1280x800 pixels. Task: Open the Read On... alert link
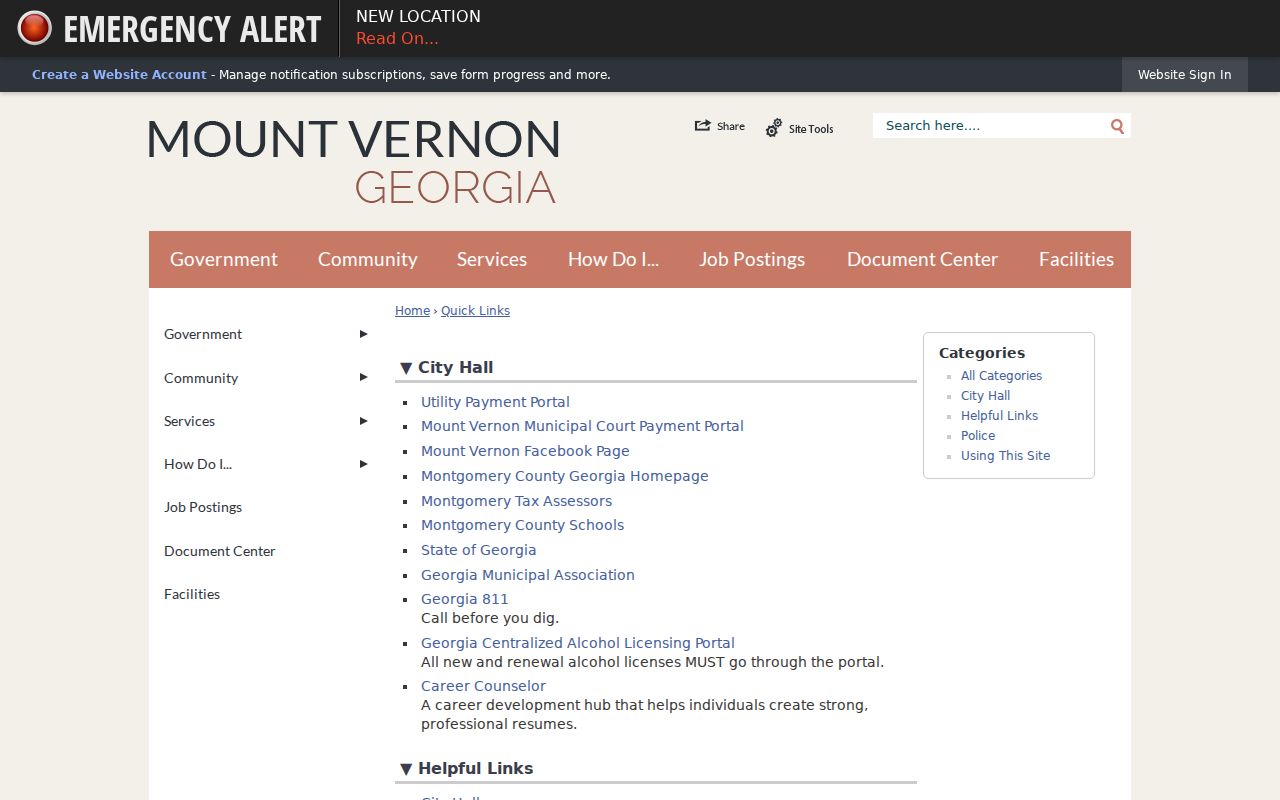[397, 39]
